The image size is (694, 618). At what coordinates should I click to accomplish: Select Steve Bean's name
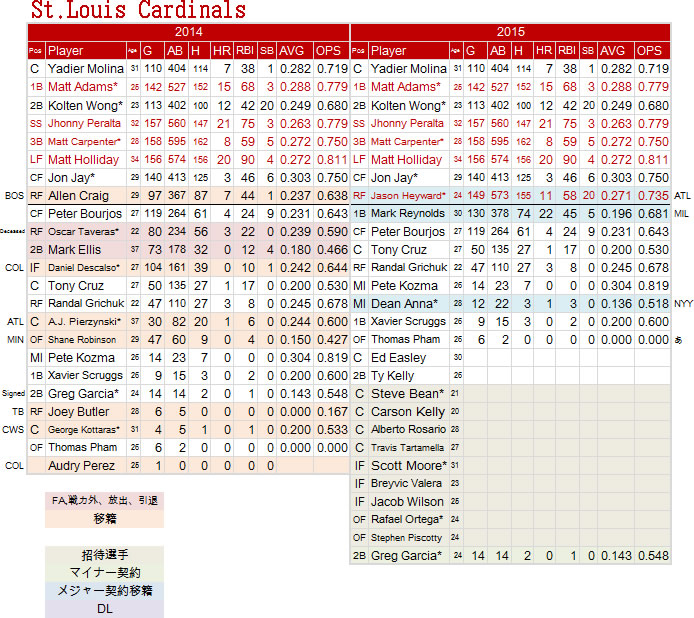click(407, 394)
